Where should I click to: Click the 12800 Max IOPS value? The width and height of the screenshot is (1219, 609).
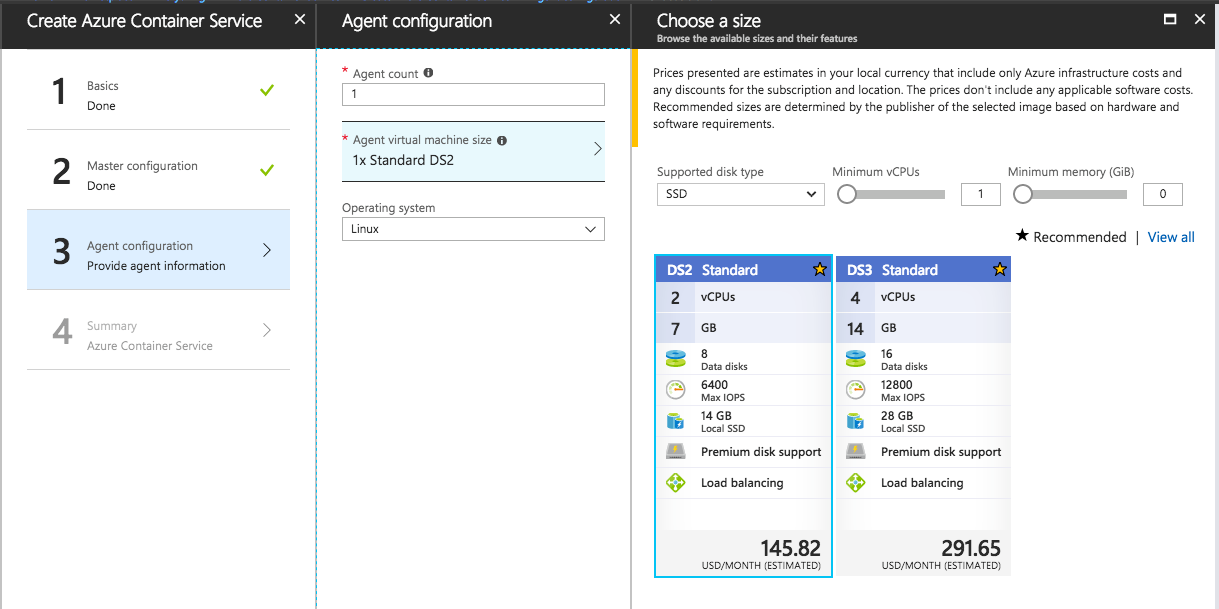pyautogui.click(x=898, y=385)
